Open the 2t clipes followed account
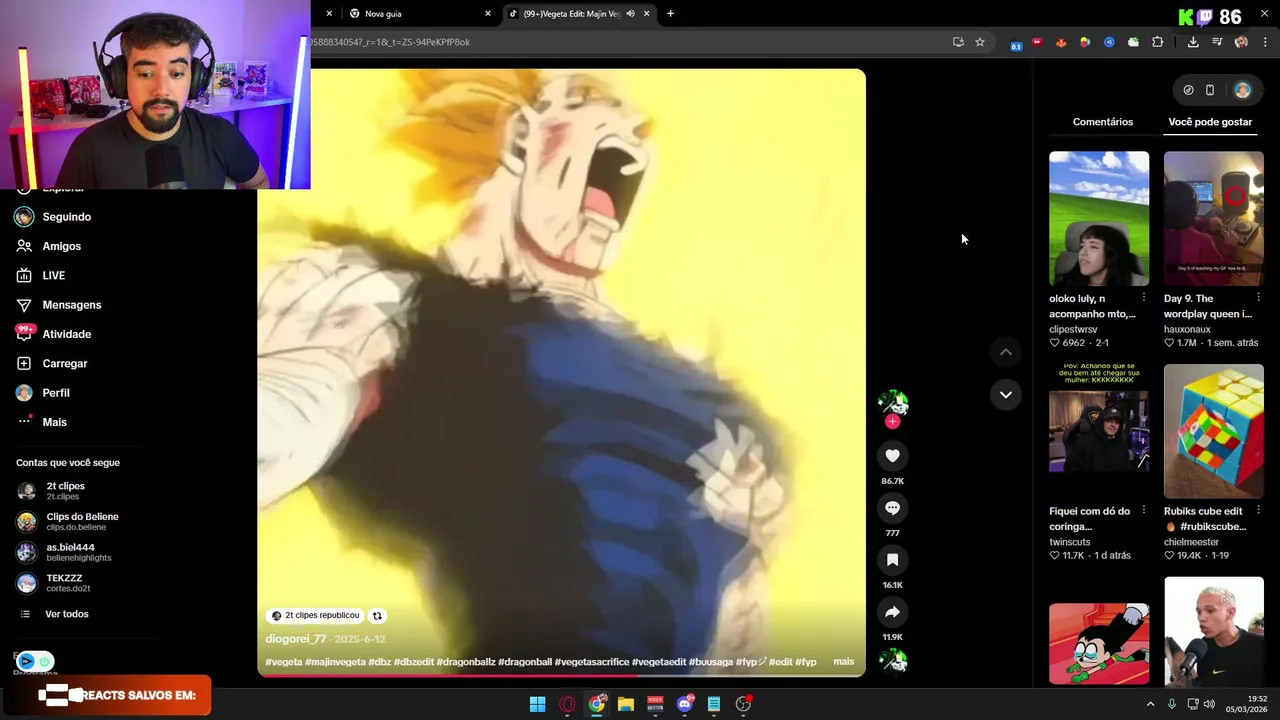The image size is (1280, 720). point(66,490)
